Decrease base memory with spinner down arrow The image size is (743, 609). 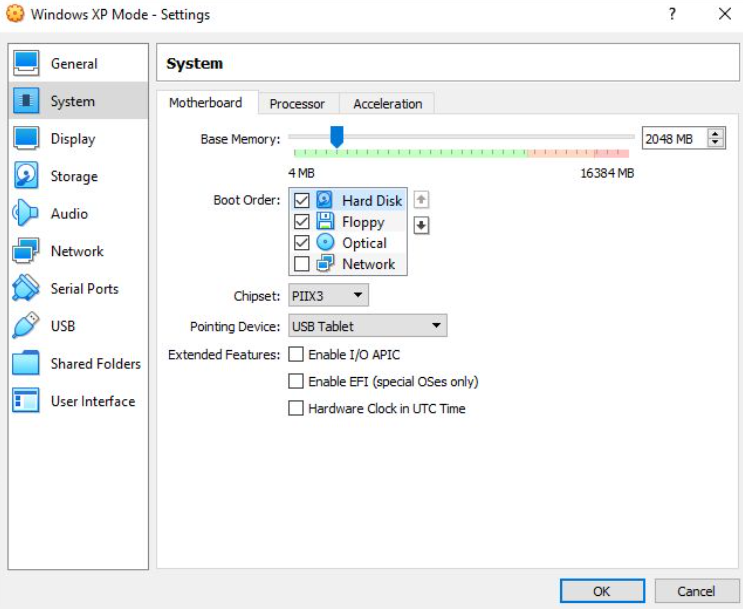coord(716,143)
